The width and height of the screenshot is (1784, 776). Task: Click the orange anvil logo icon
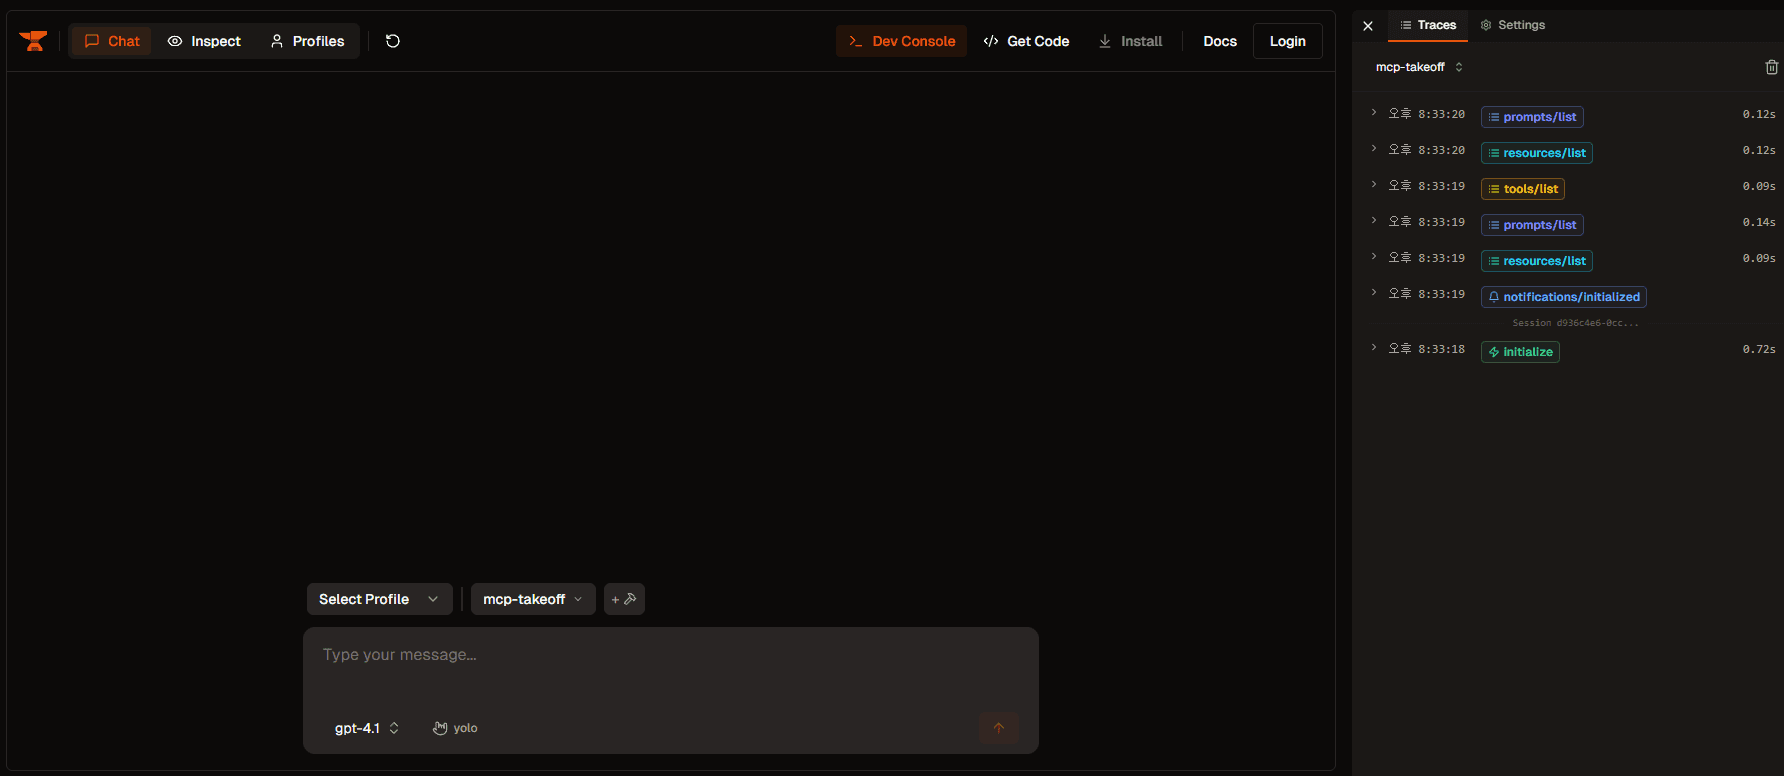[33, 41]
